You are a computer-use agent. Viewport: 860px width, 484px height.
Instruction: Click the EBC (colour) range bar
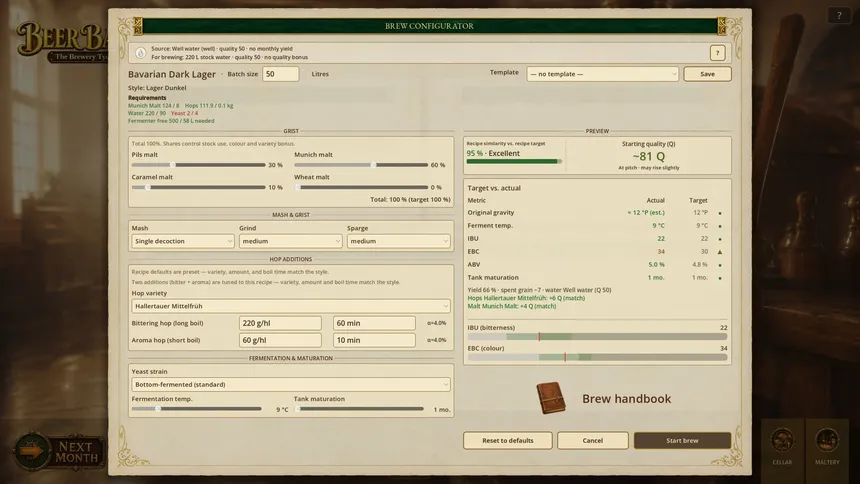tap(597, 357)
